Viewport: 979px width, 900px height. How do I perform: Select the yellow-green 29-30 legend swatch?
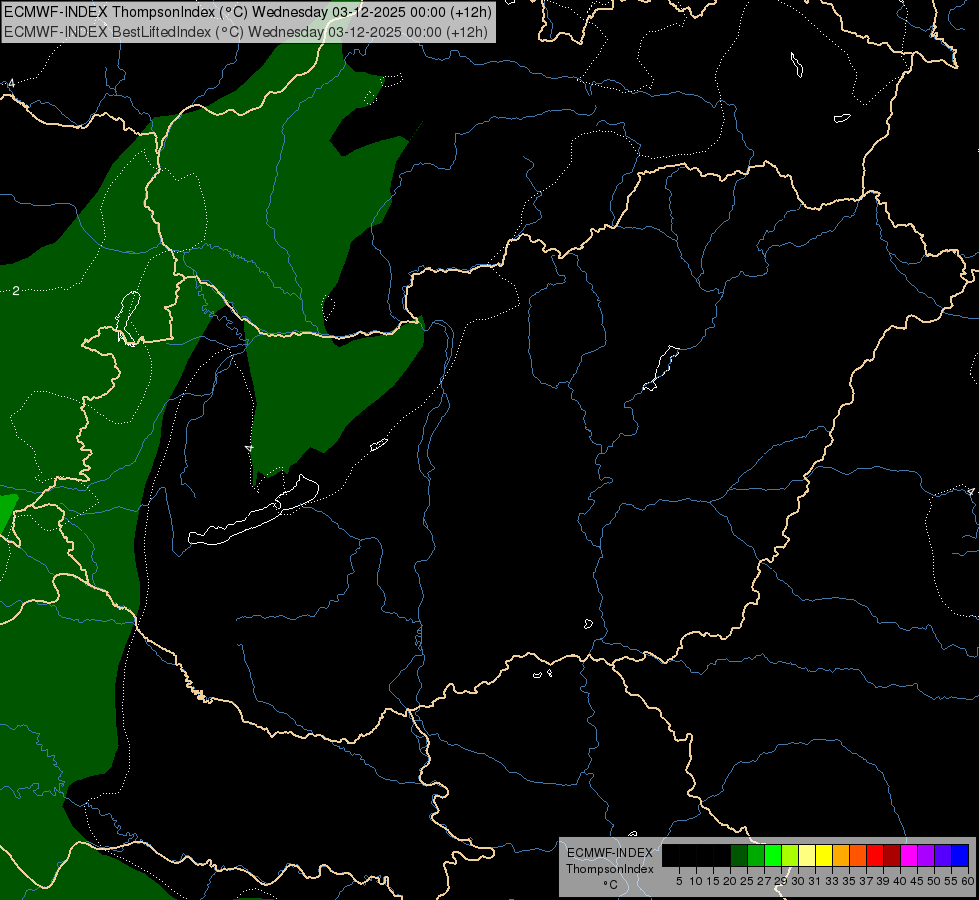[x=790, y=855]
